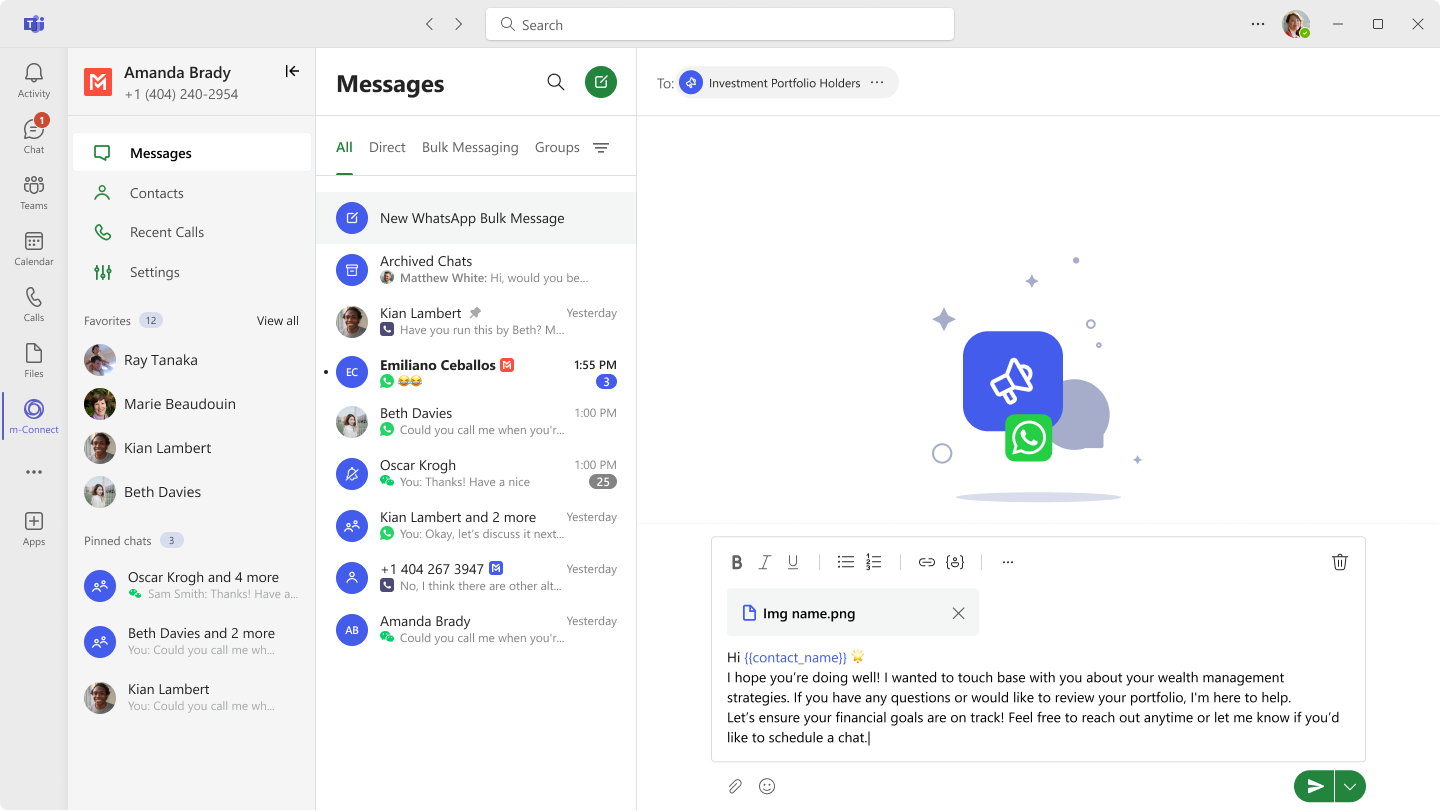Open the profile avatar in title bar
This screenshot has height=811, width=1440.
pyautogui.click(x=1296, y=24)
